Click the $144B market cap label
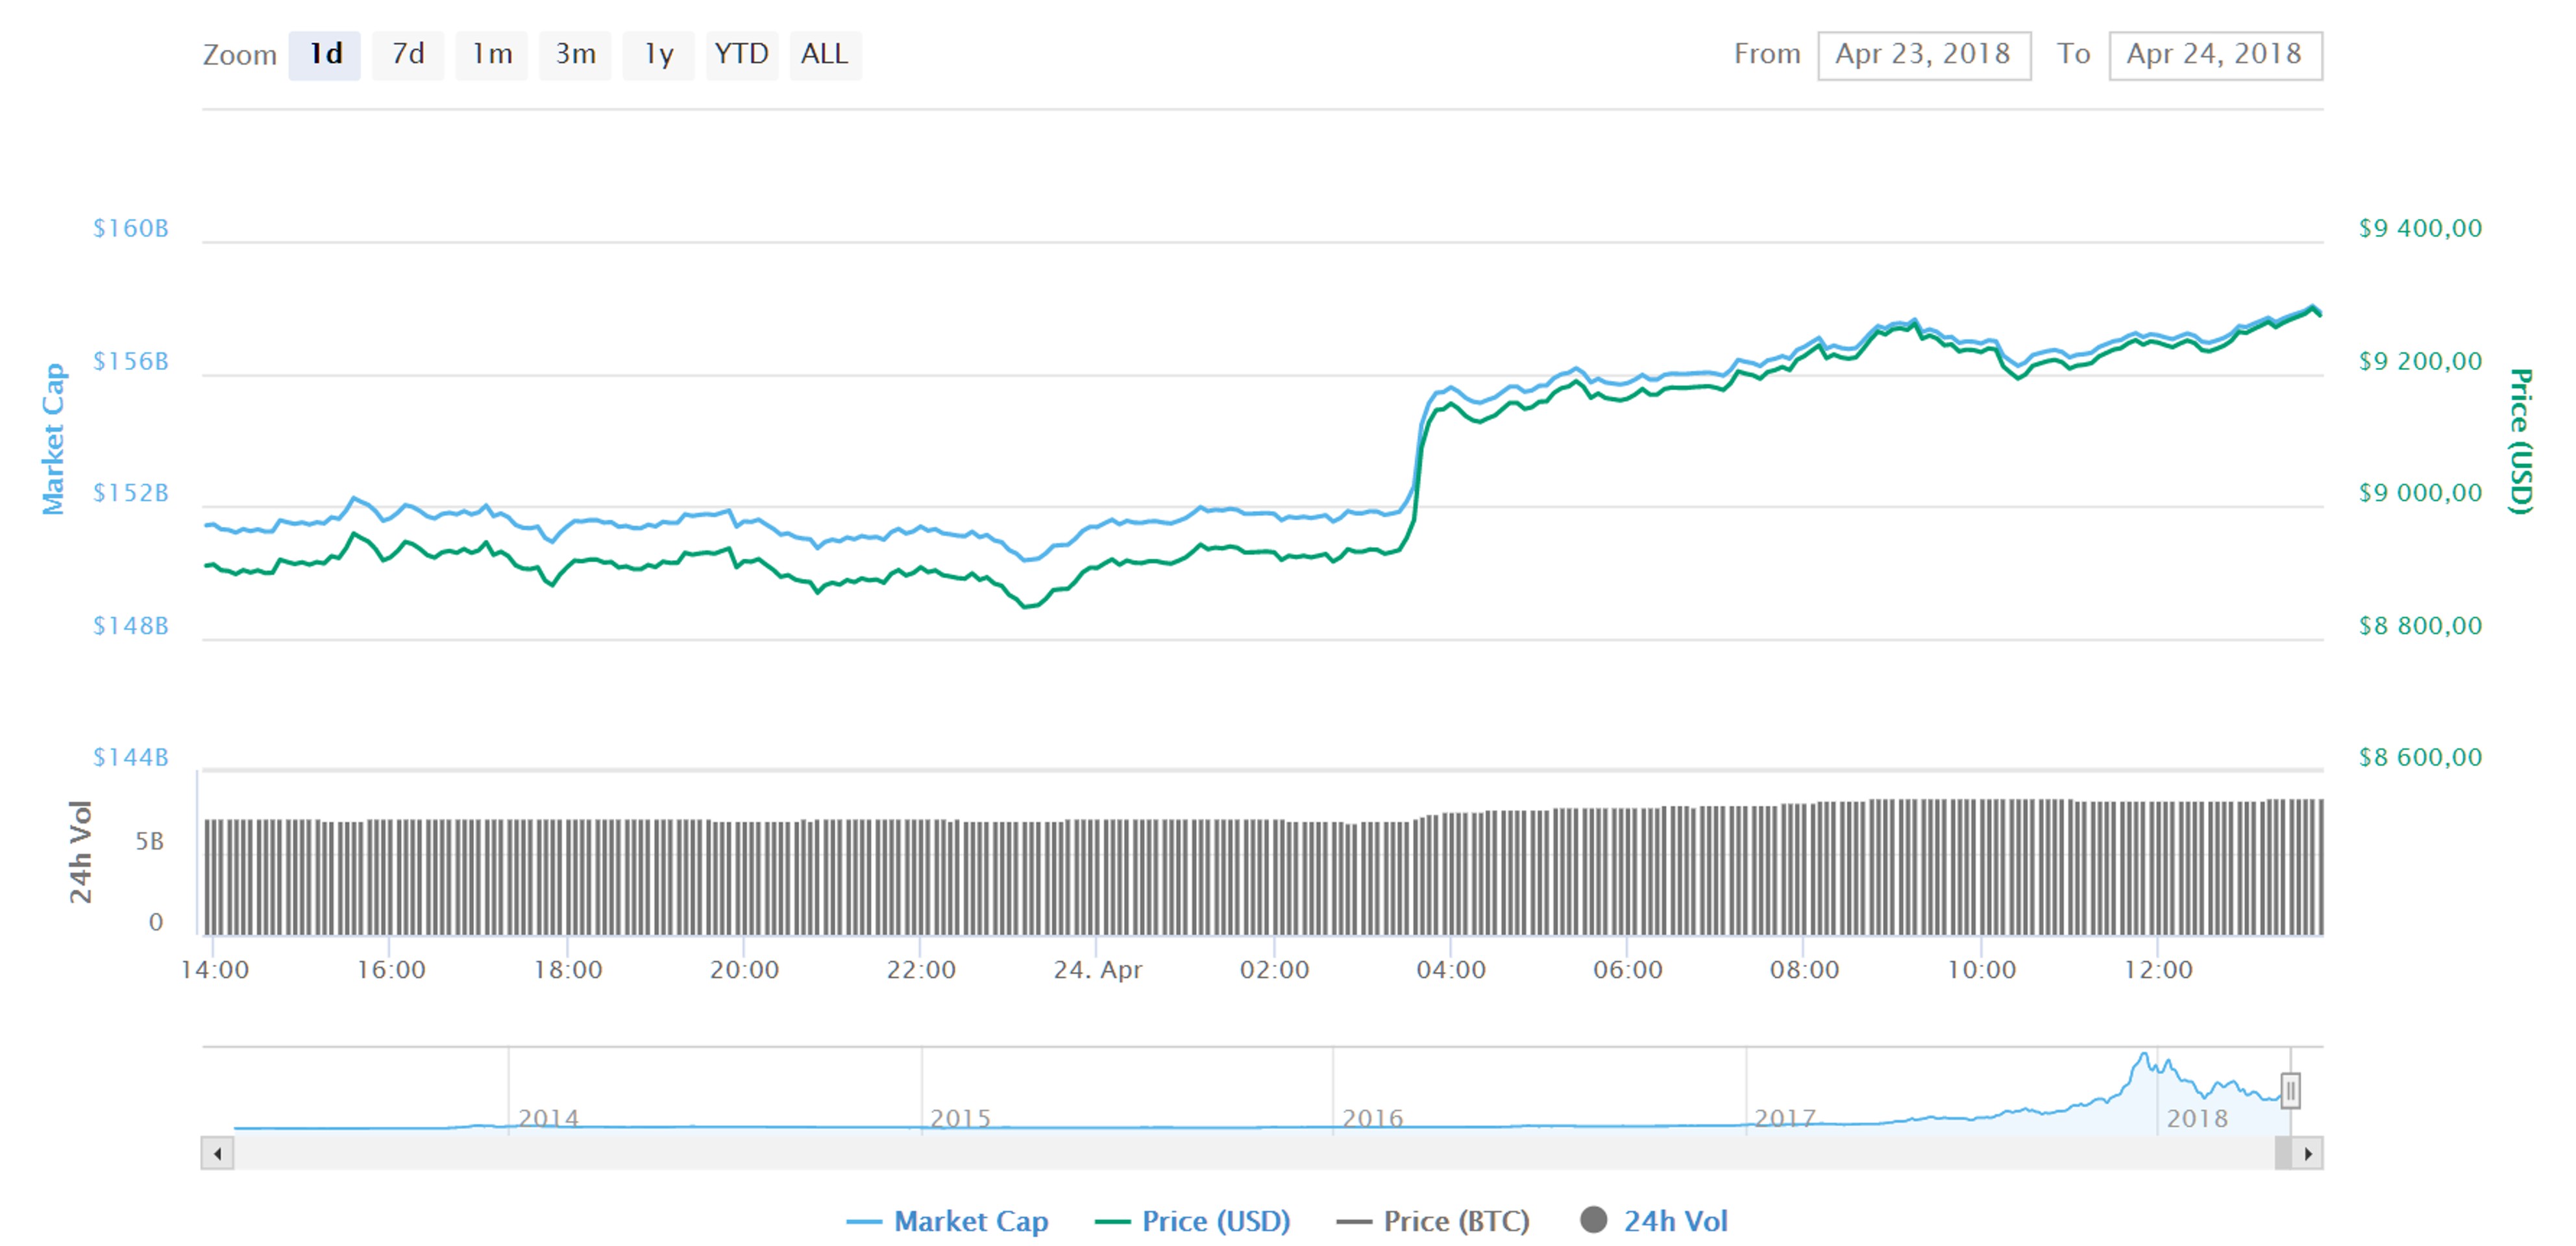2576x1246 pixels. coord(131,757)
